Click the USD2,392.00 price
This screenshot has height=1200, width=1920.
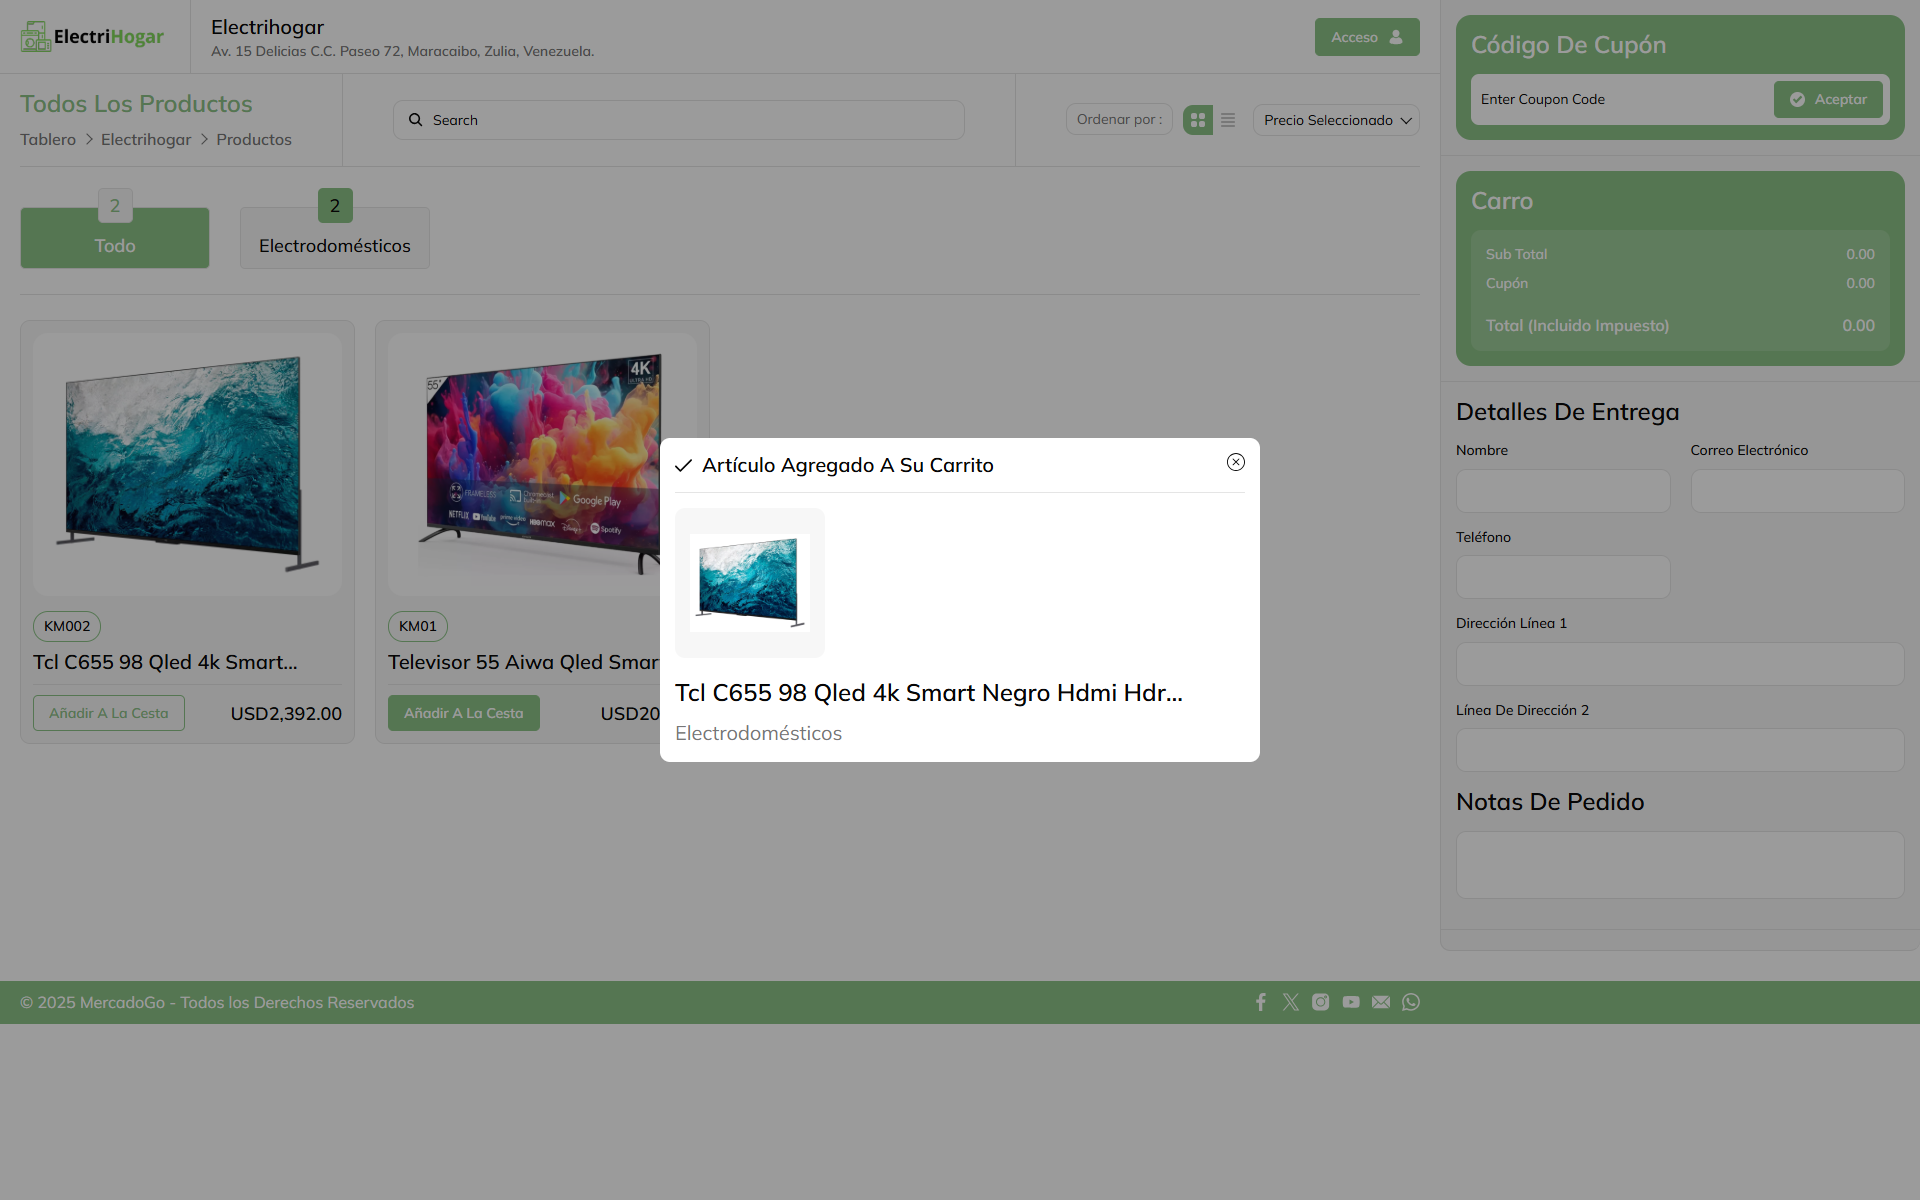(286, 713)
